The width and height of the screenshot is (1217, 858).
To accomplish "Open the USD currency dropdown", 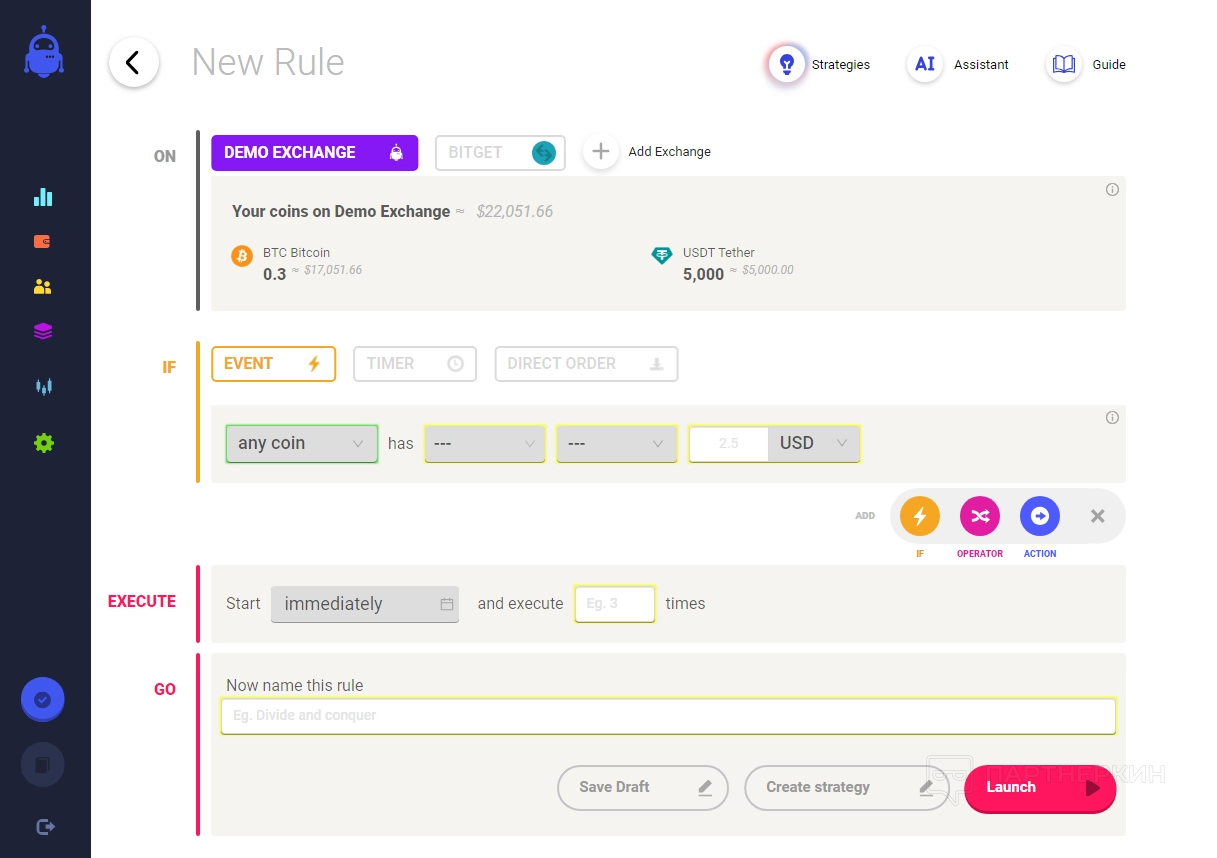I will coord(813,443).
